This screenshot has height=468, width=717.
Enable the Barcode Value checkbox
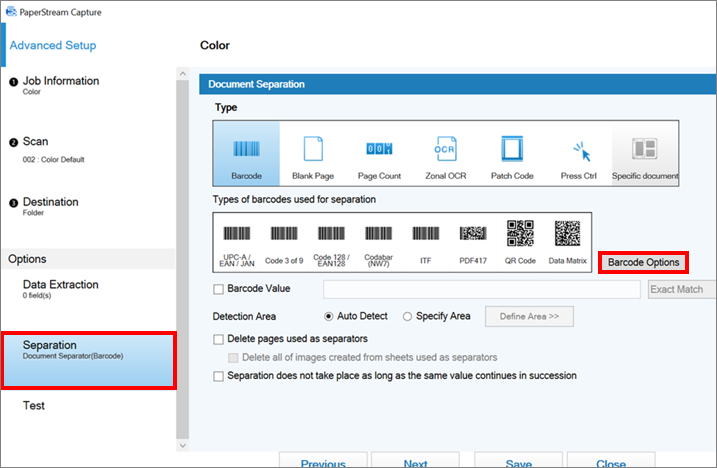pos(219,289)
